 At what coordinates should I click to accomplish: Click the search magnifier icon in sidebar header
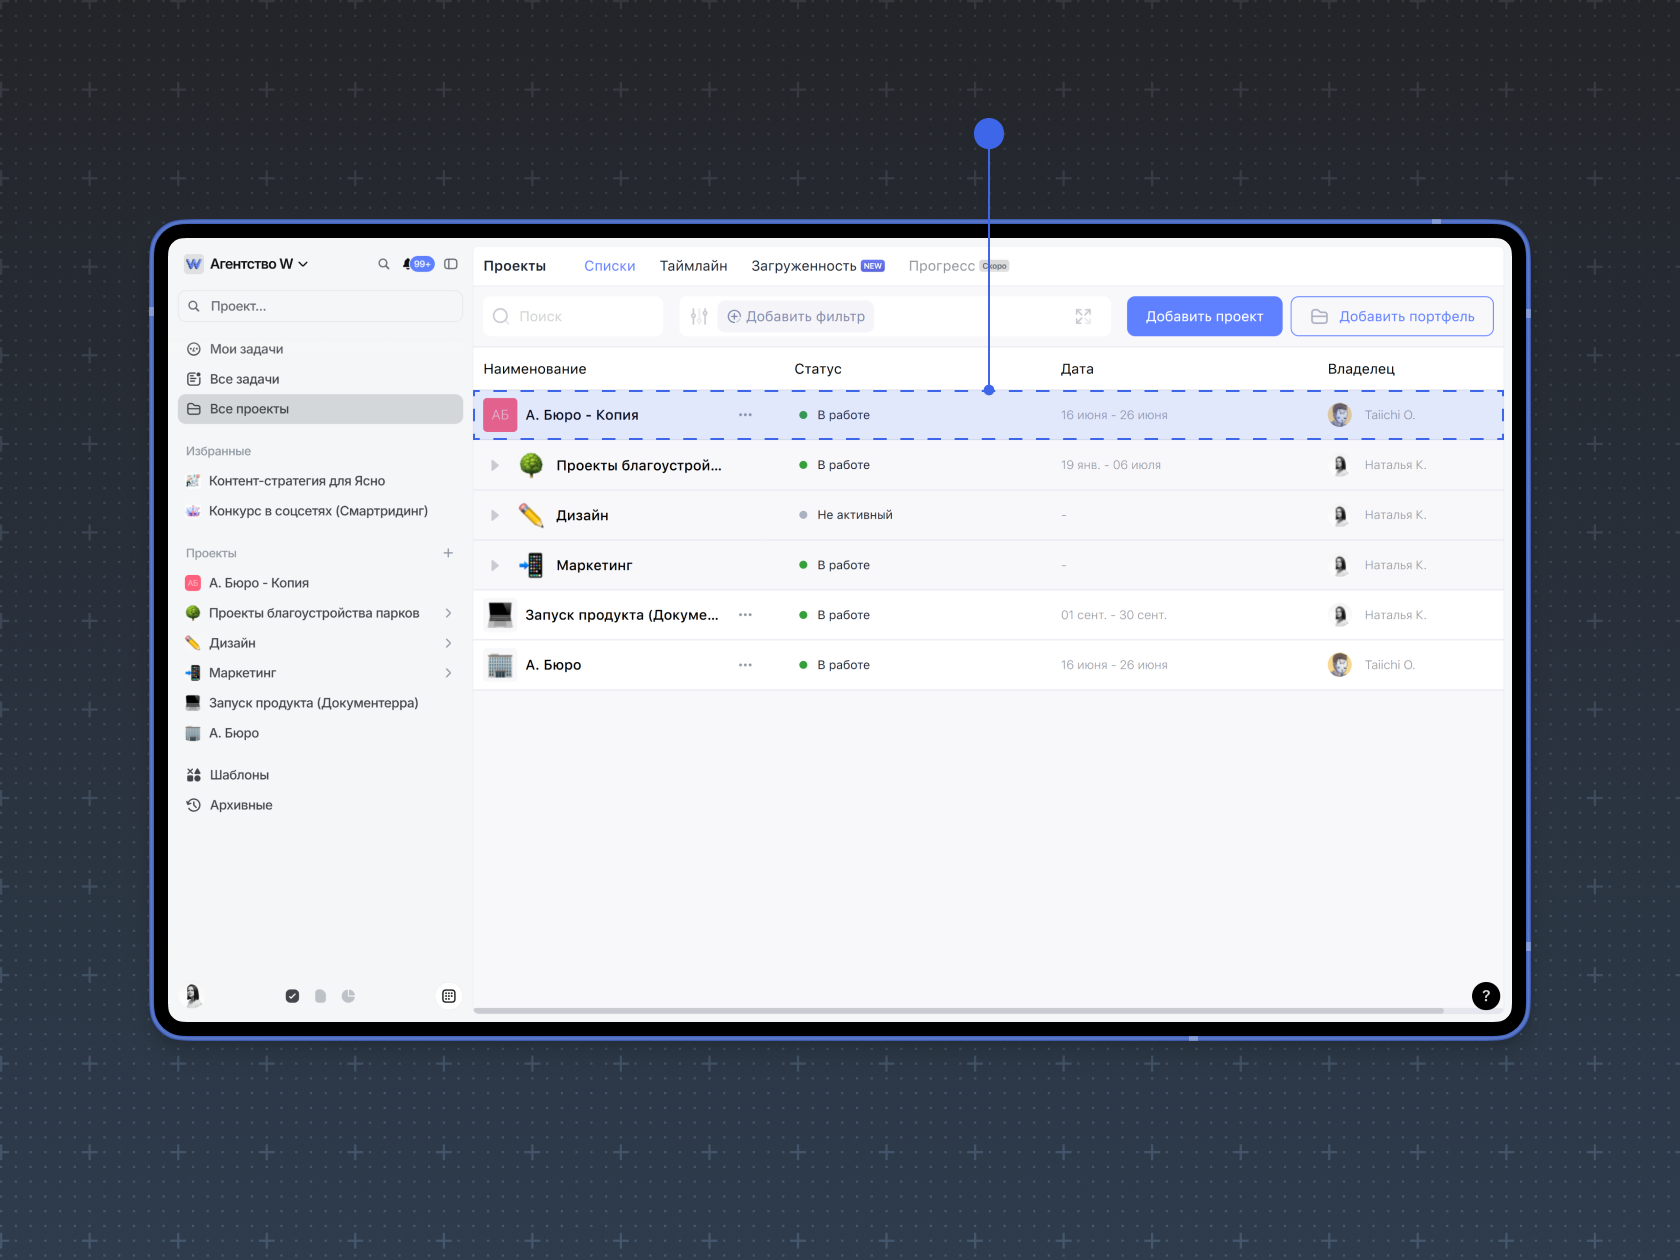(383, 264)
